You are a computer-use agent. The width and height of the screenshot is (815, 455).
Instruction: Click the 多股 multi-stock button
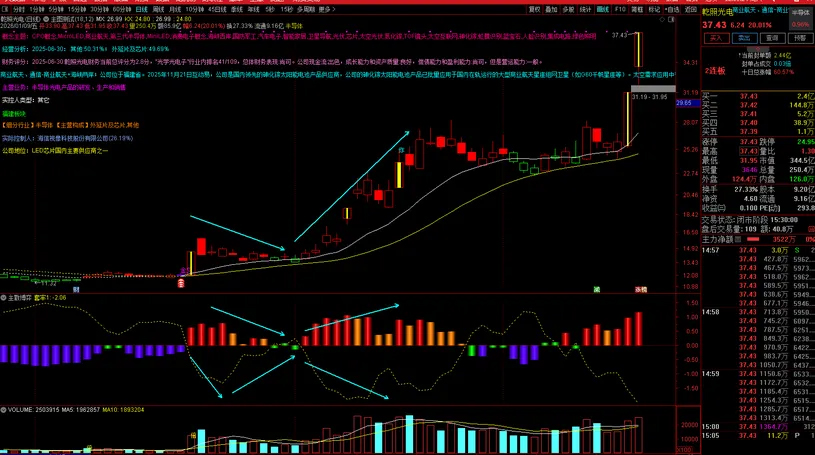pos(569,9)
